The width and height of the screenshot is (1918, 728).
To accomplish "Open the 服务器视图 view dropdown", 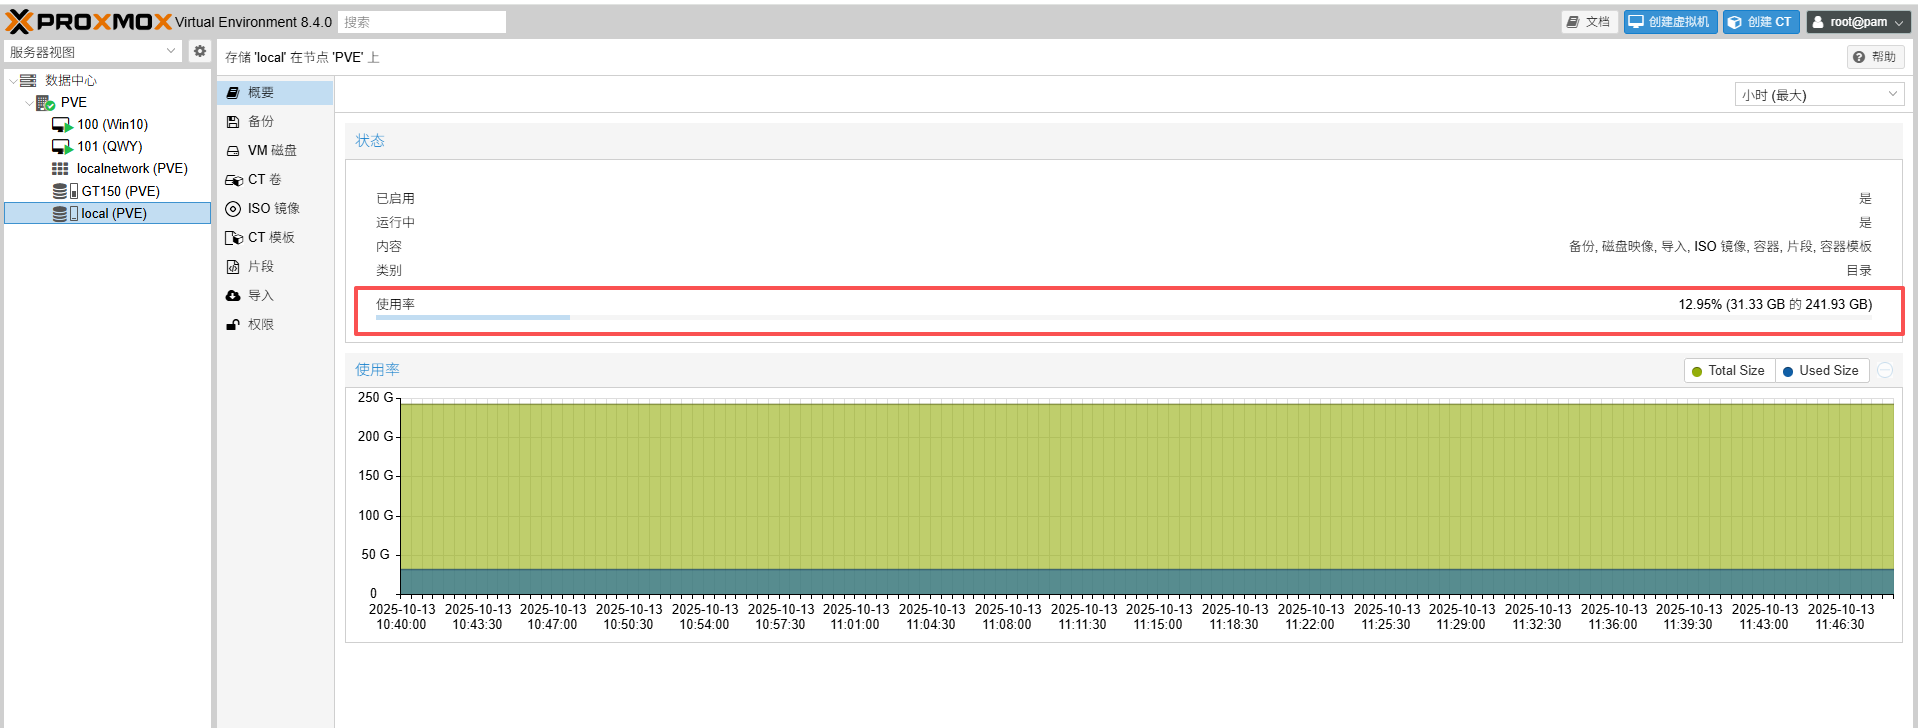I will (x=92, y=52).
